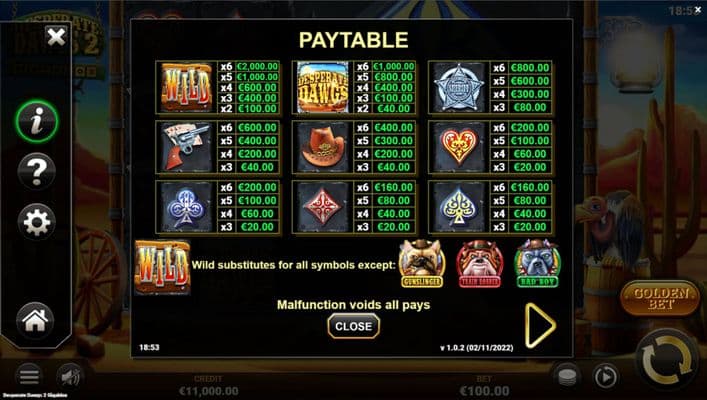Click the revolver and cards symbol

(186, 147)
